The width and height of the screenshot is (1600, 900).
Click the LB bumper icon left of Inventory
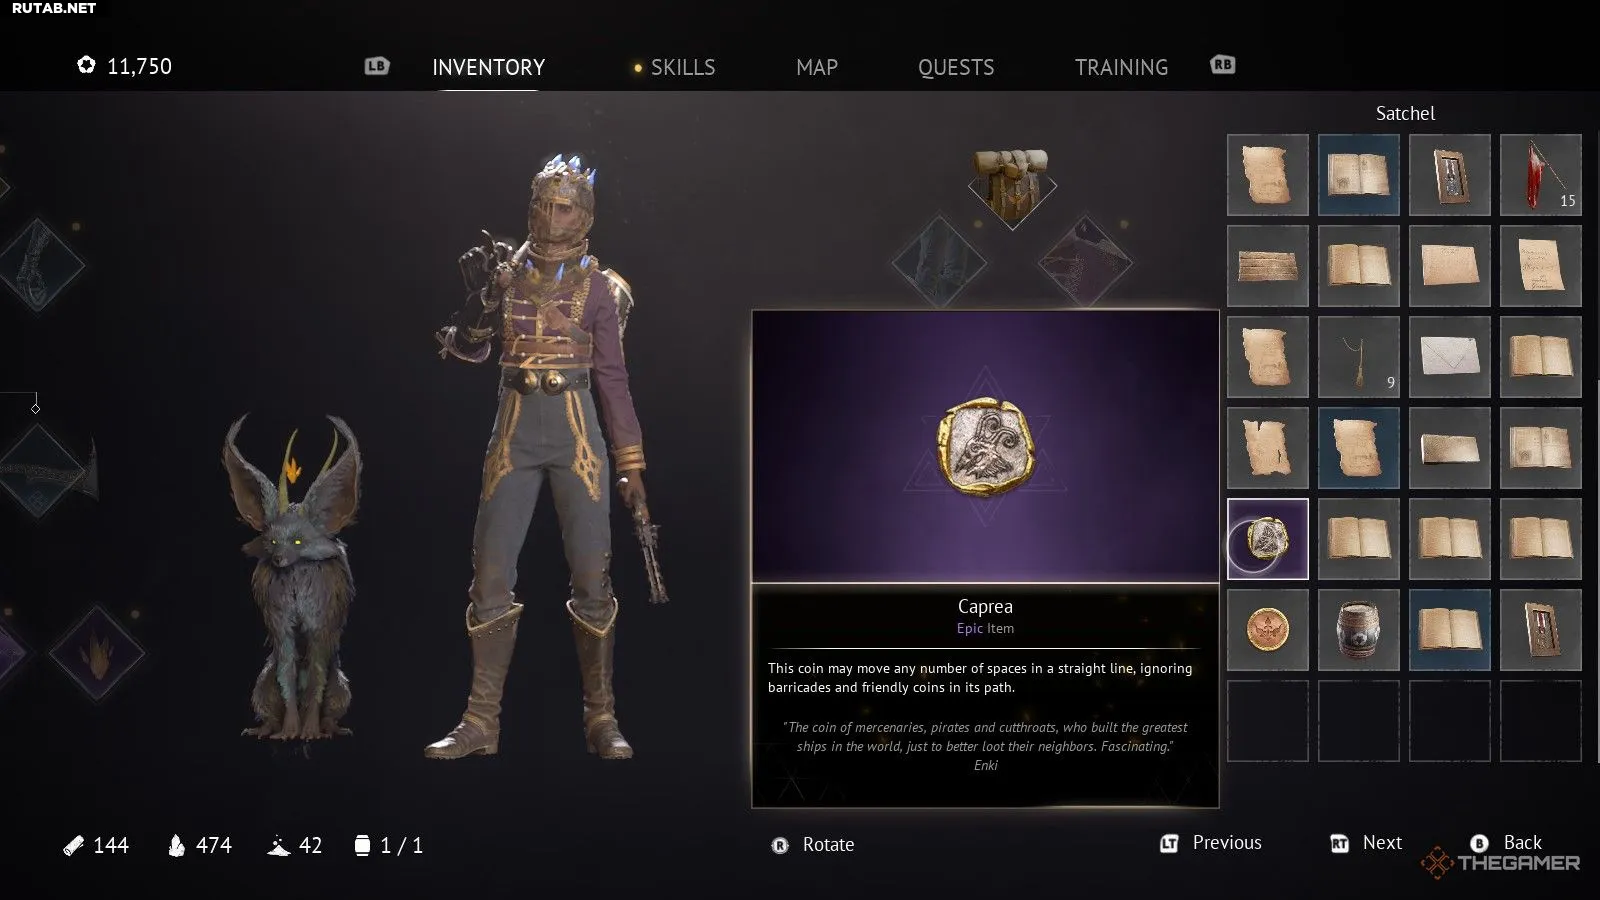pyautogui.click(x=377, y=66)
